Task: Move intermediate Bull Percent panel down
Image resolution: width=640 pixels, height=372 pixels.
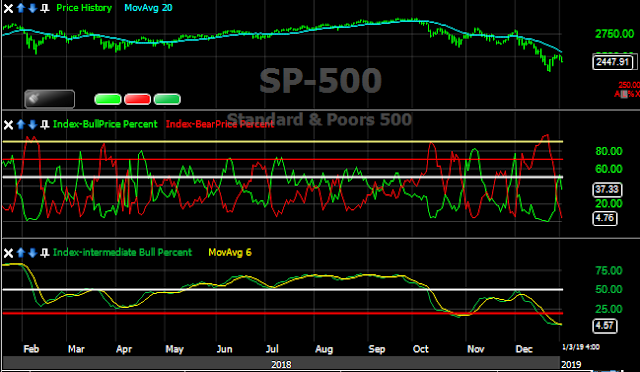Action: coord(33,253)
